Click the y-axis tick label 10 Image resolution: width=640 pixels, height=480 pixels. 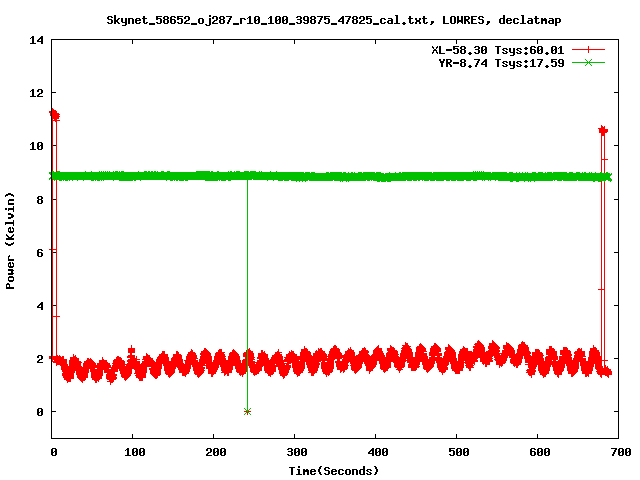[36, 146]
